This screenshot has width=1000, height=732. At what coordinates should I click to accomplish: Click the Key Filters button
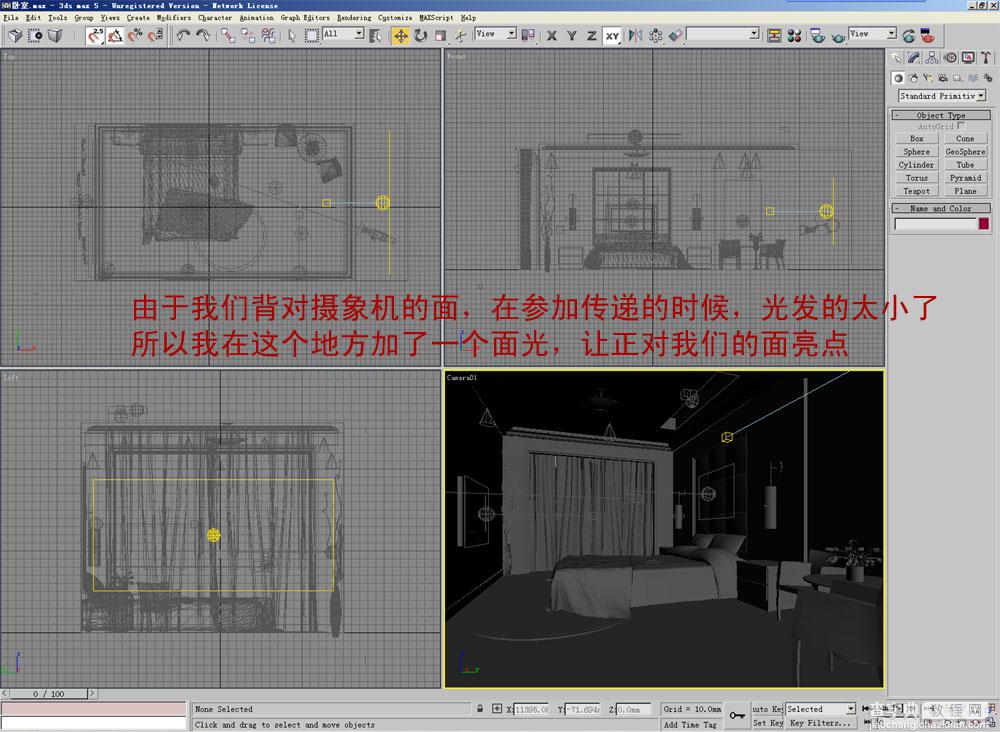coord(820,722)
